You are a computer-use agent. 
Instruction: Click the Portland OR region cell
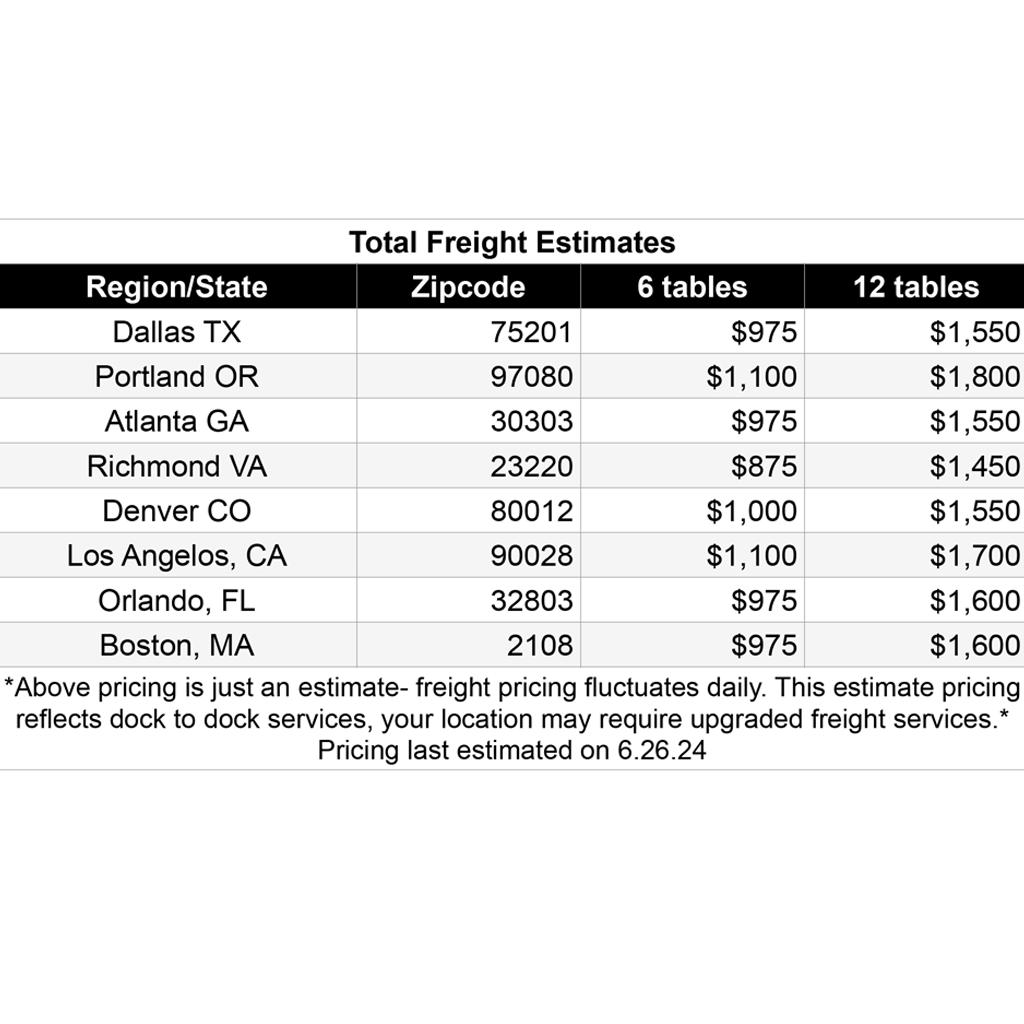(x=177, y=377)
